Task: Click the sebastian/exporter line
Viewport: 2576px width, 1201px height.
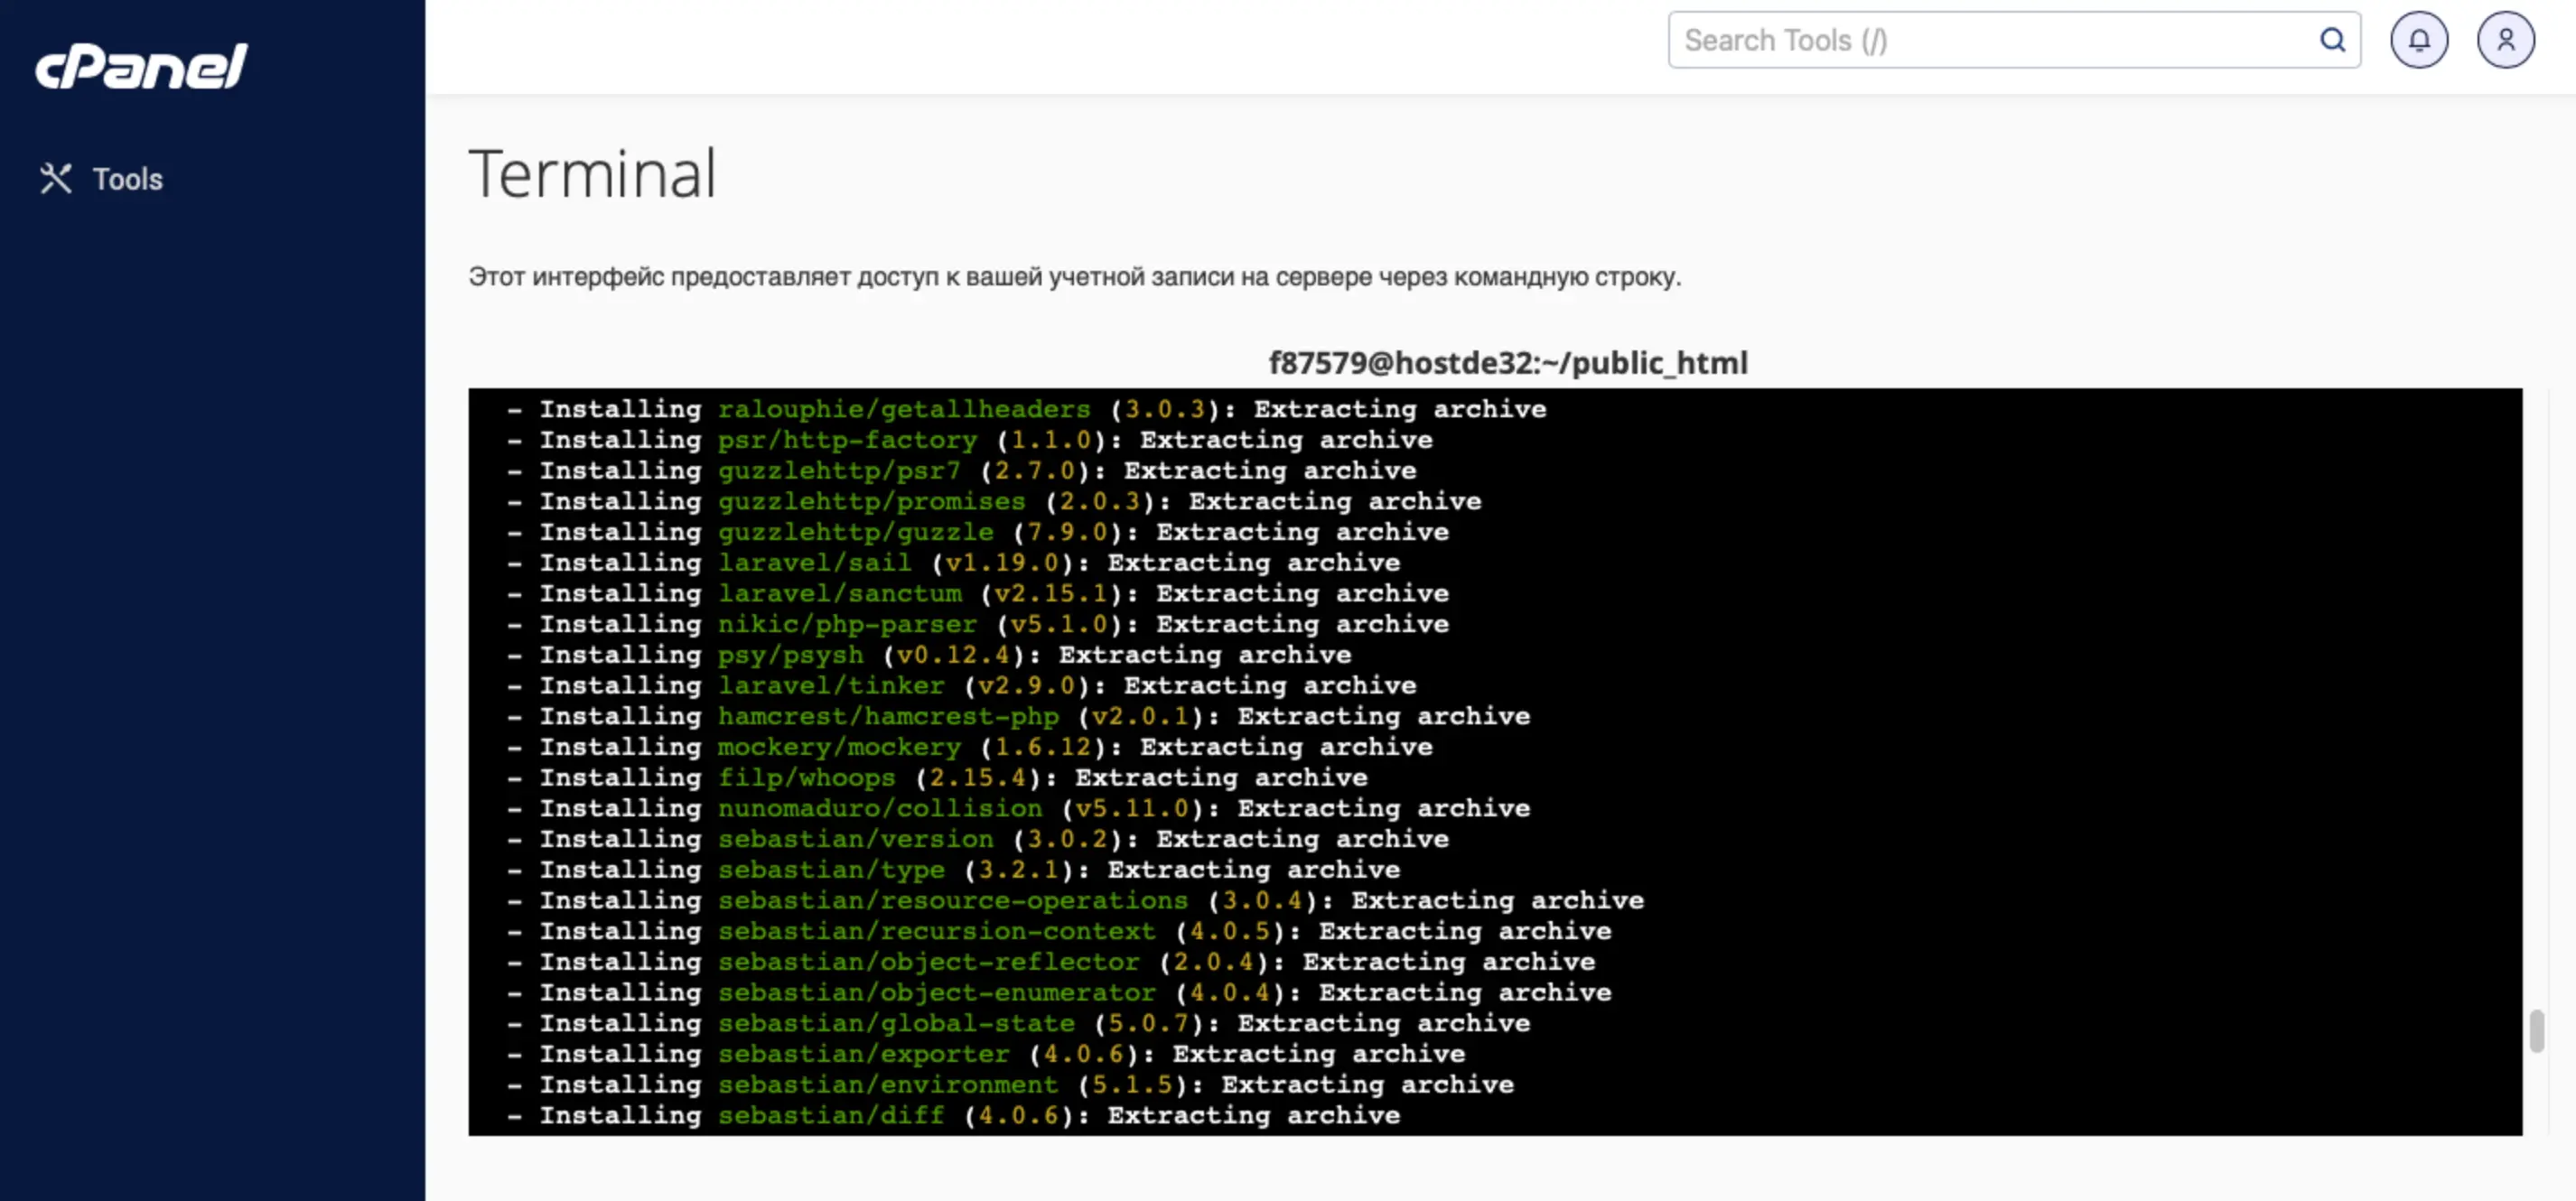Action: click(986, 1054)
